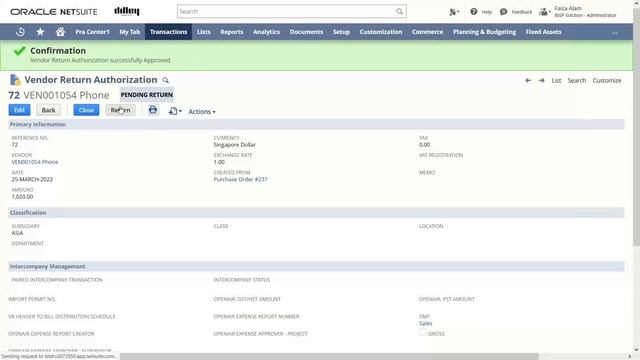
Task: Go to the Home house icon
Action: [60, 31]
